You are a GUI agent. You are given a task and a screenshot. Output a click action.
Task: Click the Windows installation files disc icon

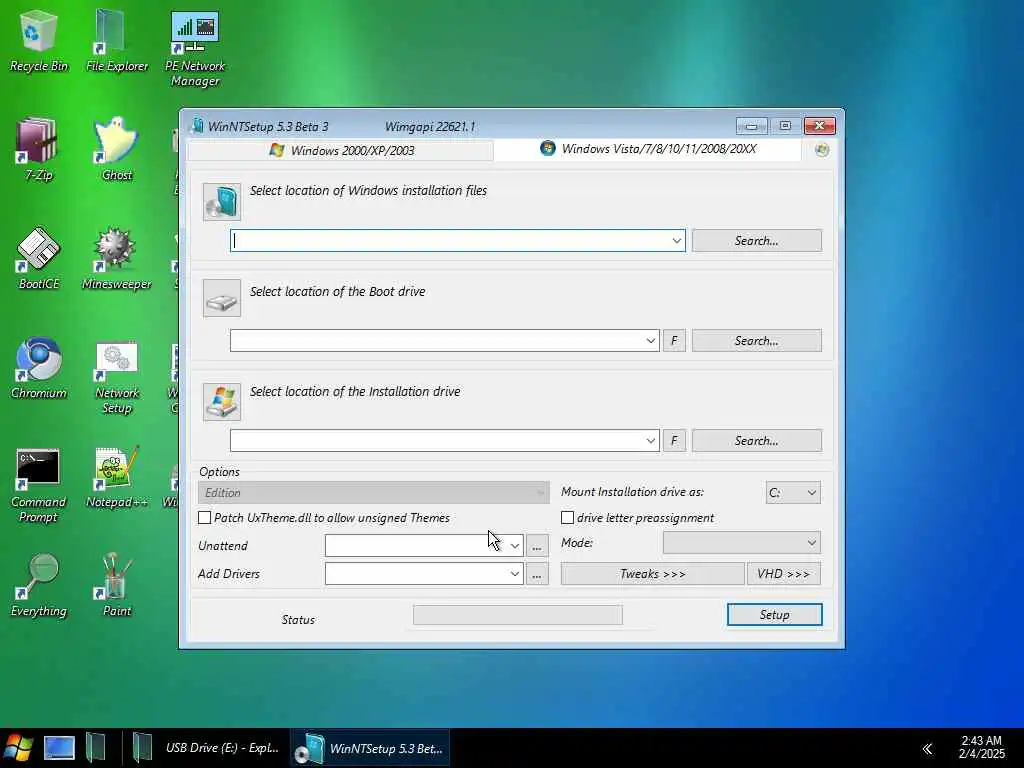pos(221,201)
